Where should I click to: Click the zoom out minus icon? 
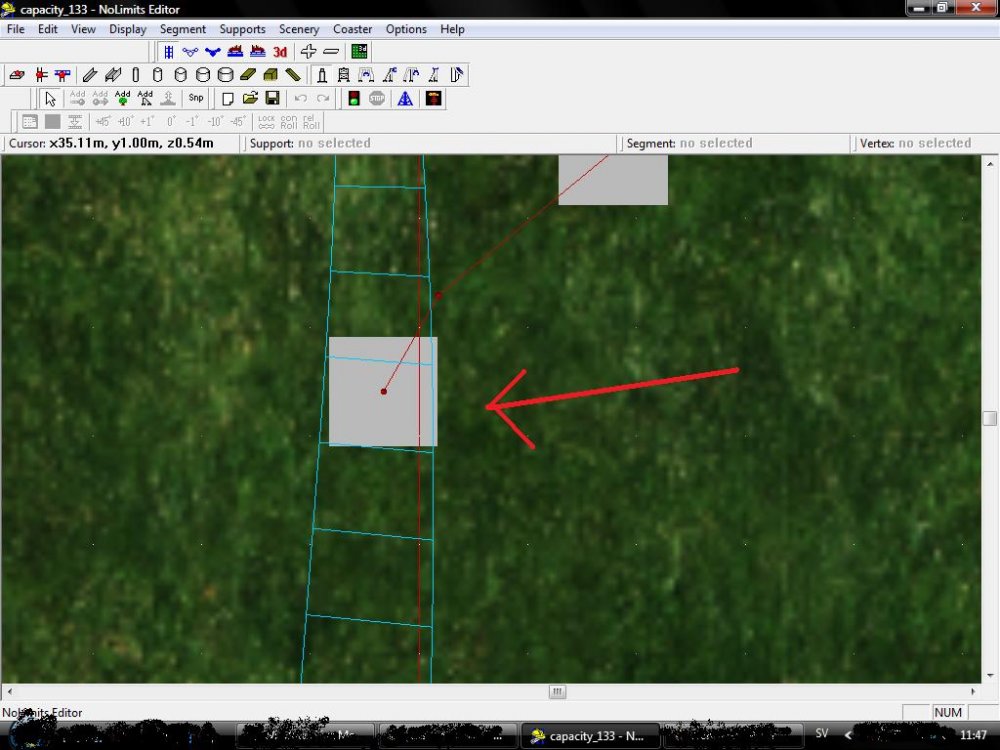click(x=330, y=51)
